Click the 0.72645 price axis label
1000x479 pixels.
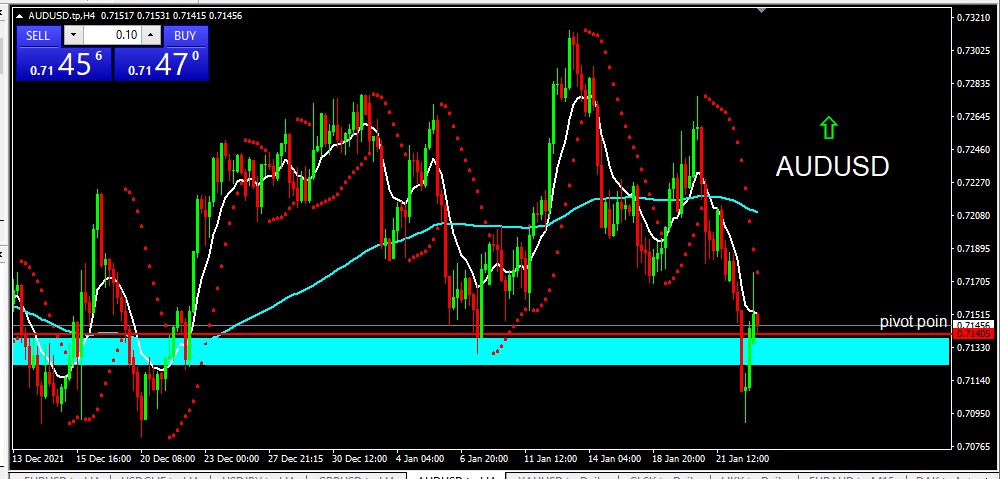(973, 117)
